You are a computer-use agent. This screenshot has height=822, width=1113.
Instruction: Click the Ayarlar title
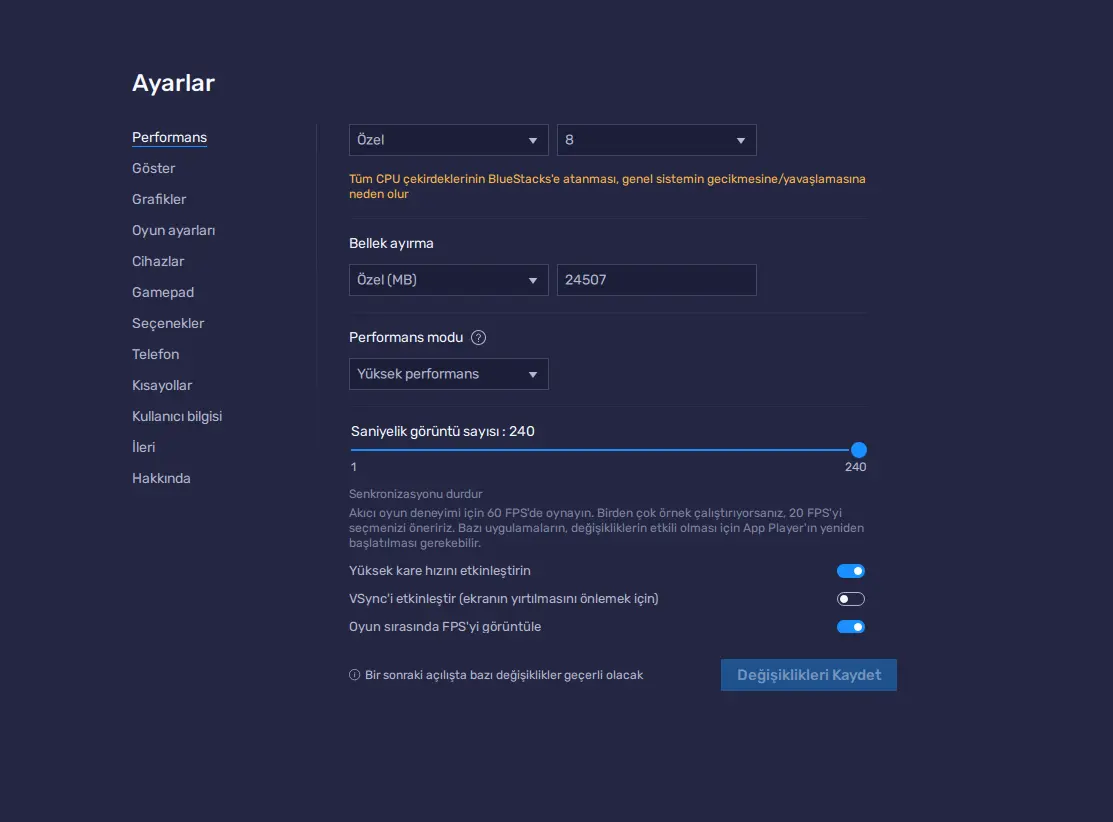coord(173,83)
